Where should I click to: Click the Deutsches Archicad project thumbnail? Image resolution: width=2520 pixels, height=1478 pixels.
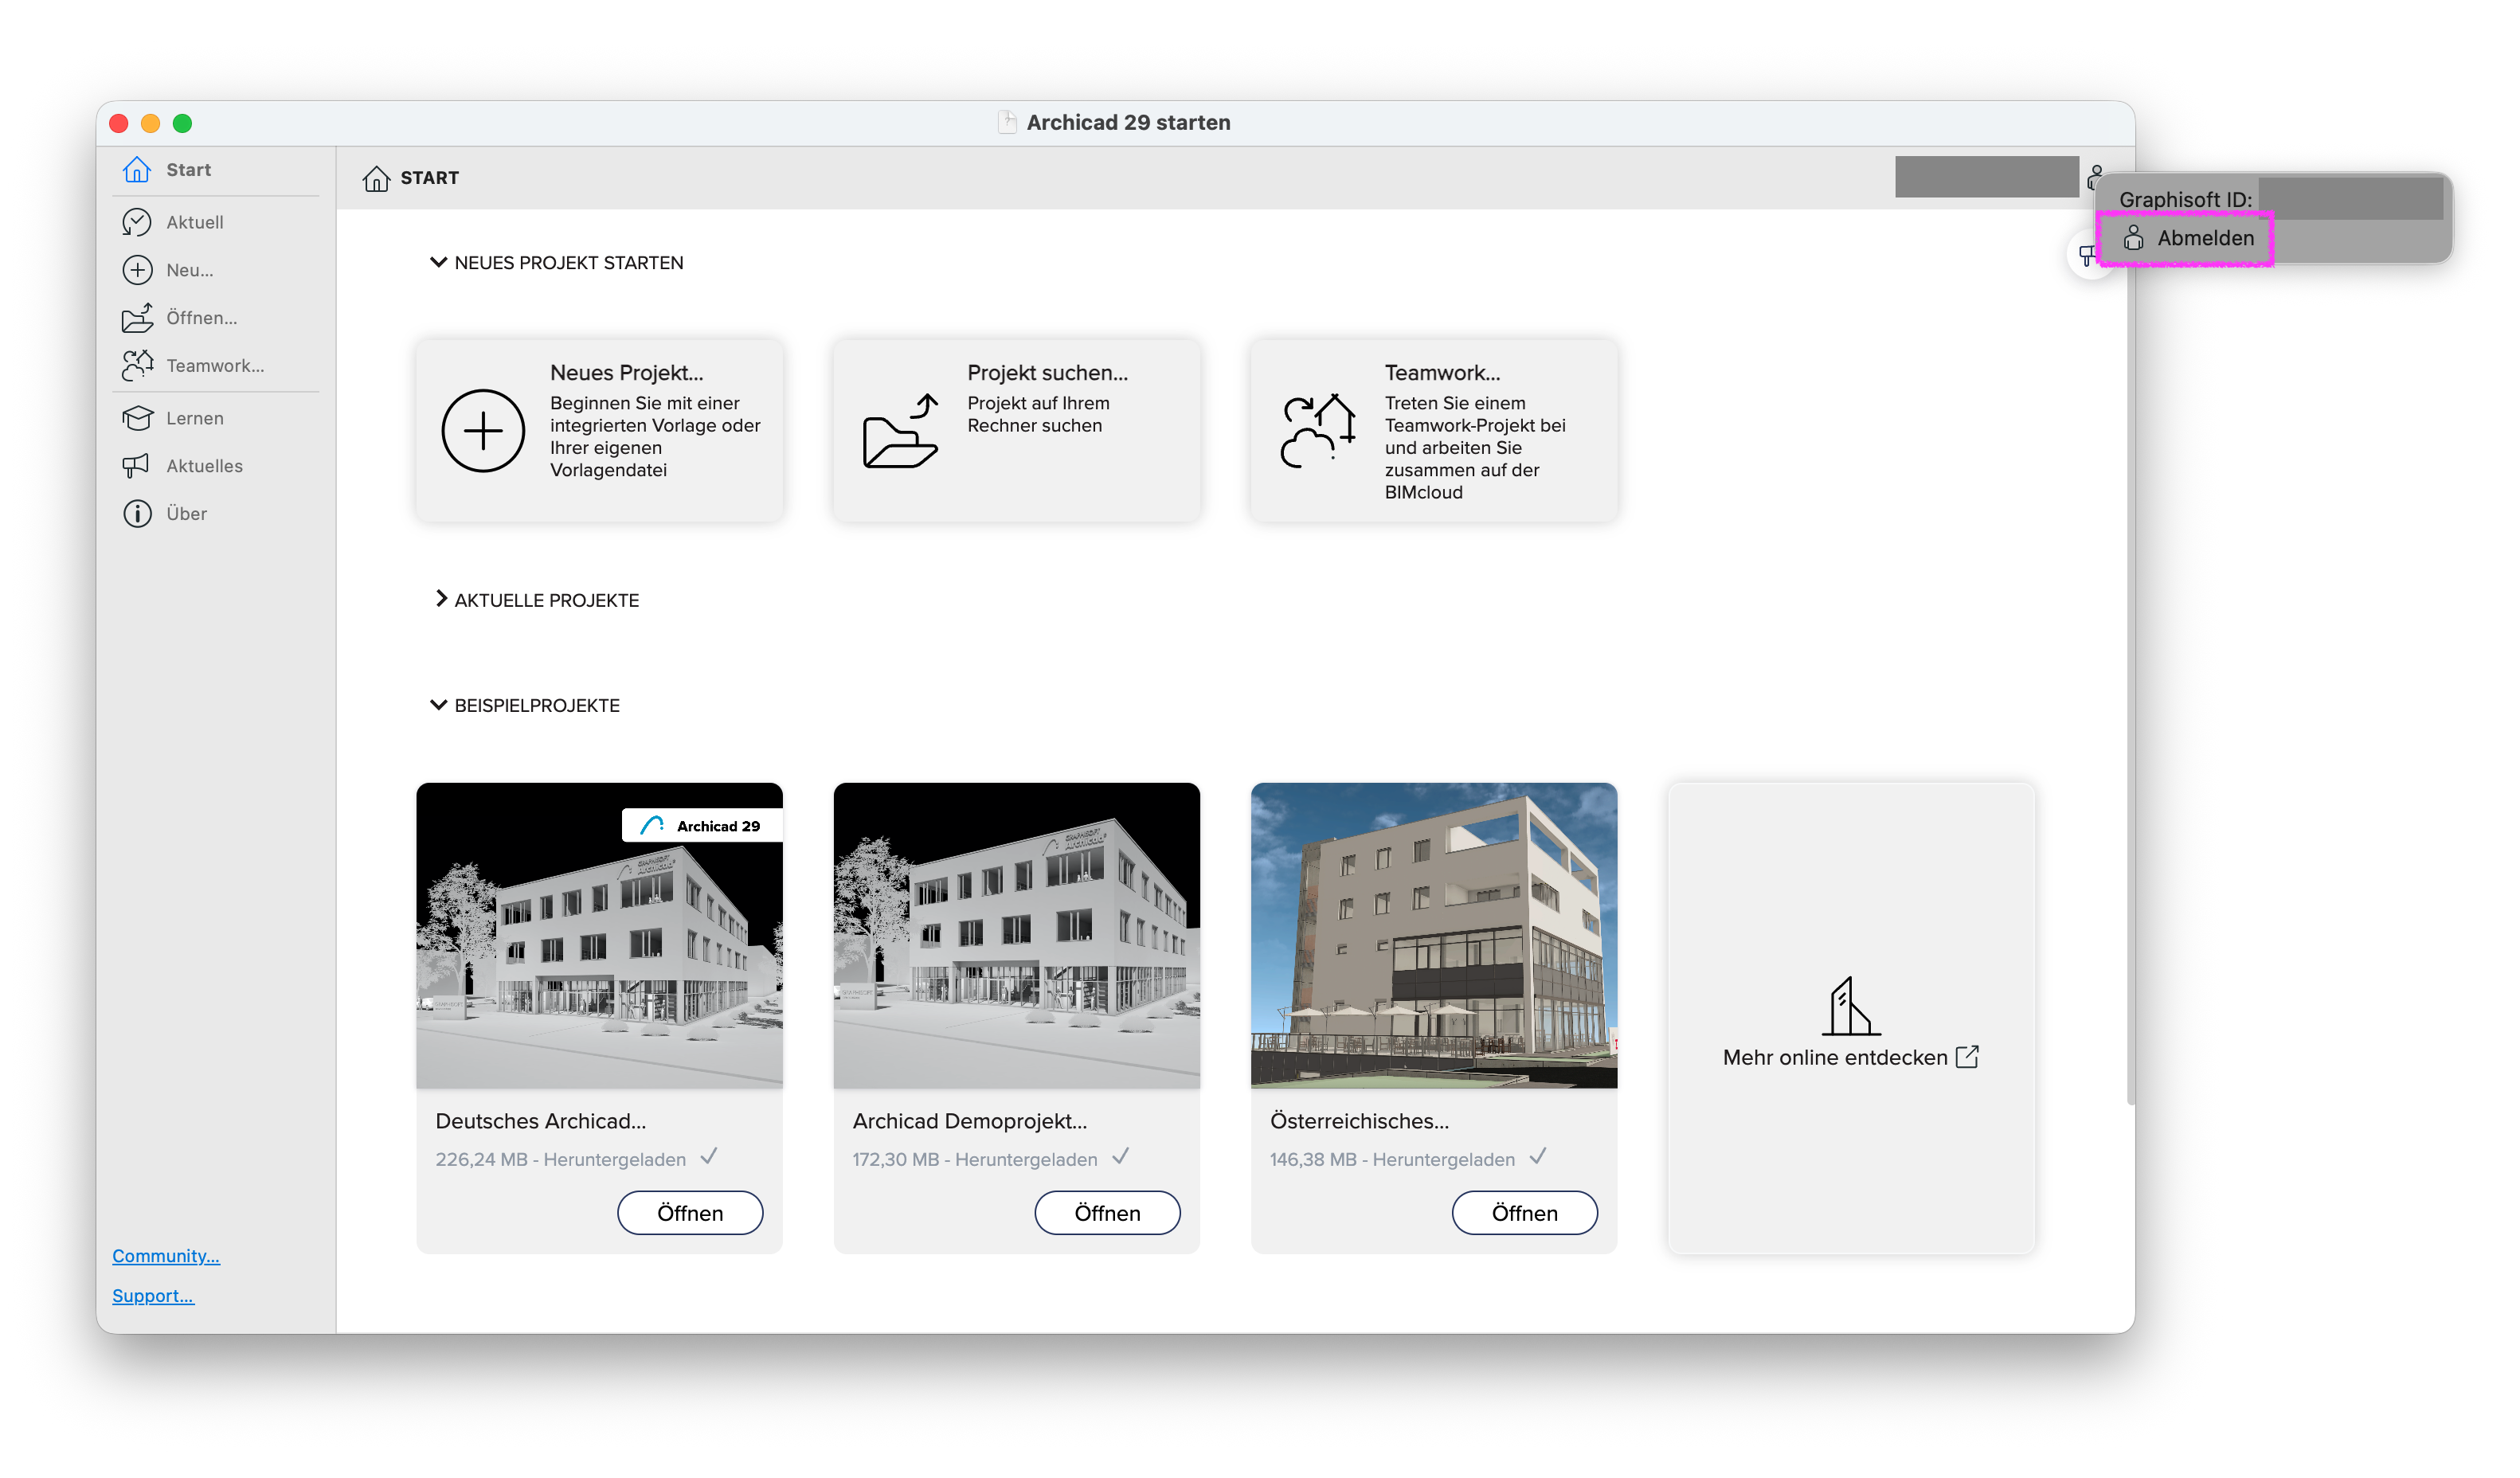pyautogui.click(x=600, y=935)
